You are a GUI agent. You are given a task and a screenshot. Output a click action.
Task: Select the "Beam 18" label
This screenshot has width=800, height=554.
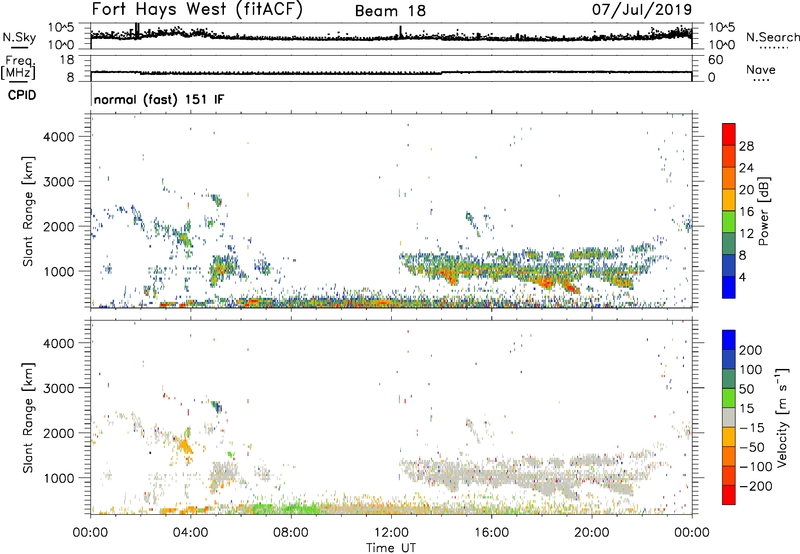click(390, 11)
